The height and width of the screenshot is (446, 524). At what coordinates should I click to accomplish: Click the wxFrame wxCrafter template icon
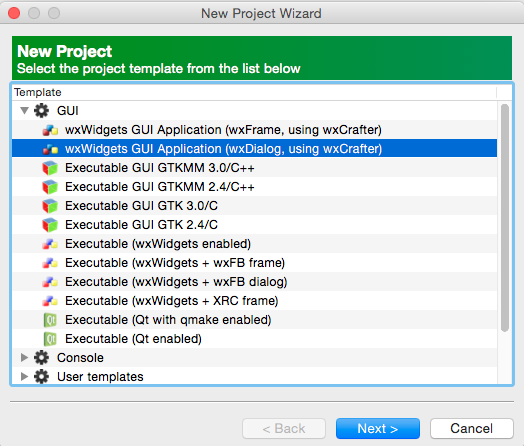[50, 130]
